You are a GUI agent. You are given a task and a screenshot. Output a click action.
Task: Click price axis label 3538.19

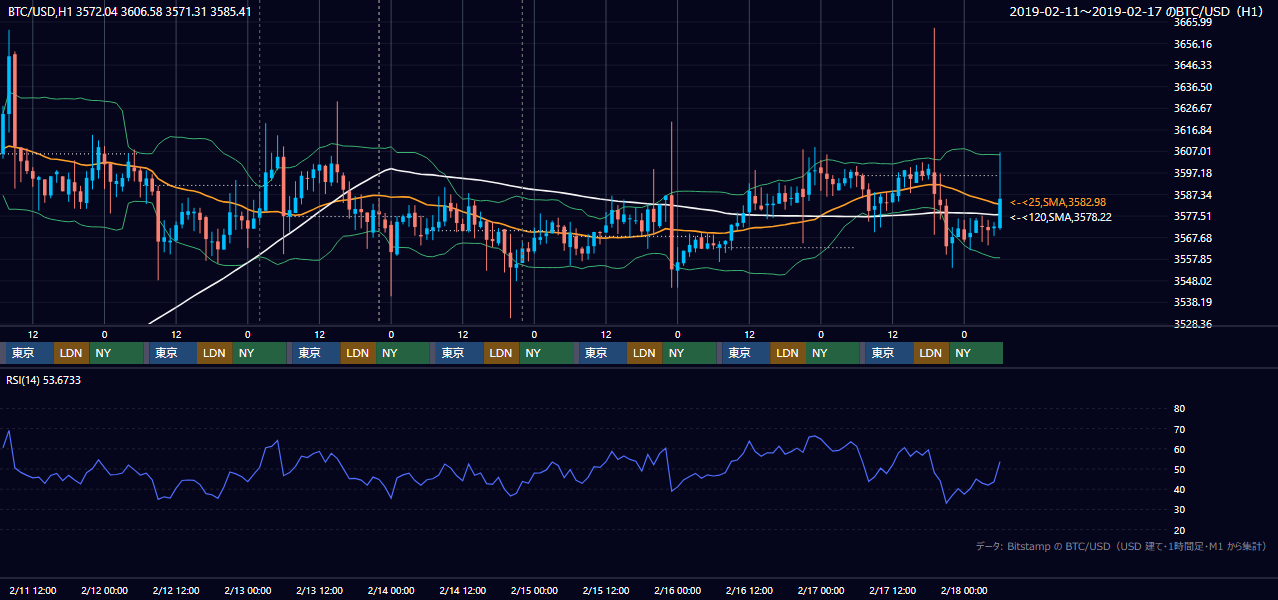click(x=1193, y=302)
